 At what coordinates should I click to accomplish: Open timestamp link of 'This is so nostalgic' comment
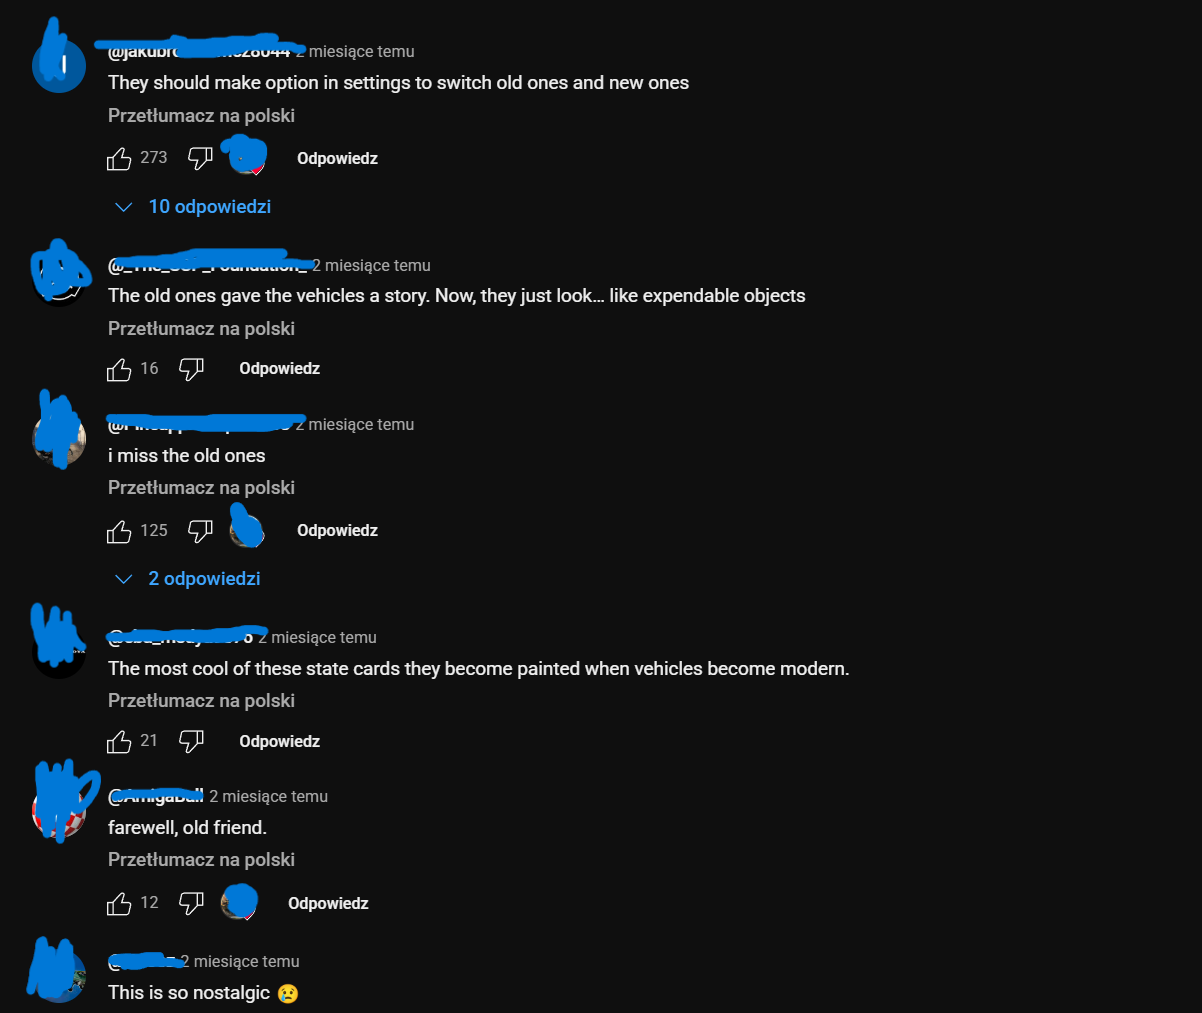coord(245,961)
